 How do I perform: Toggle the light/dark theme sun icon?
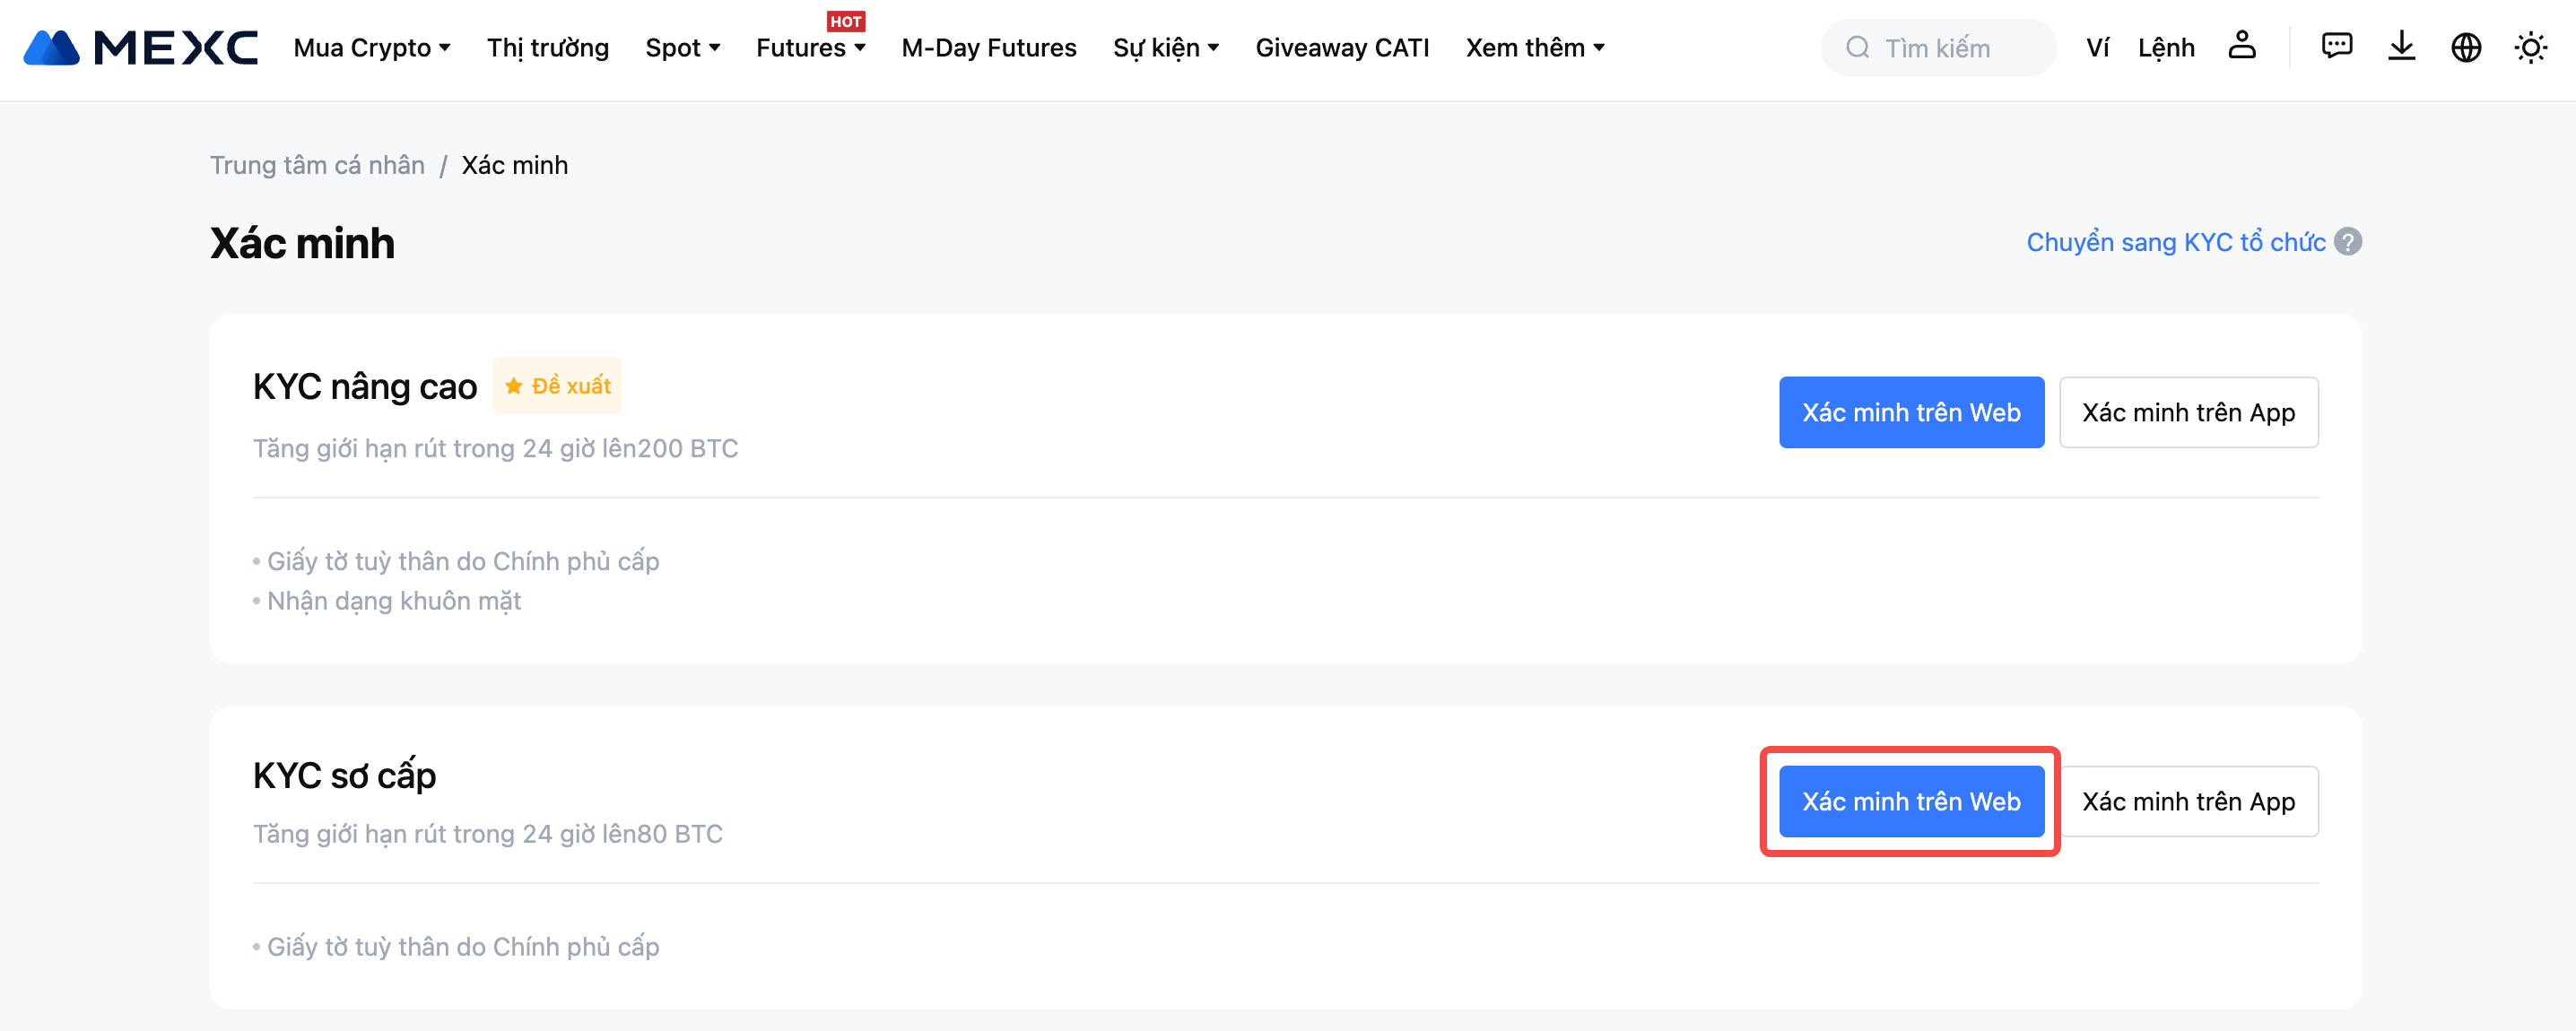click(x=2530, y=47)
